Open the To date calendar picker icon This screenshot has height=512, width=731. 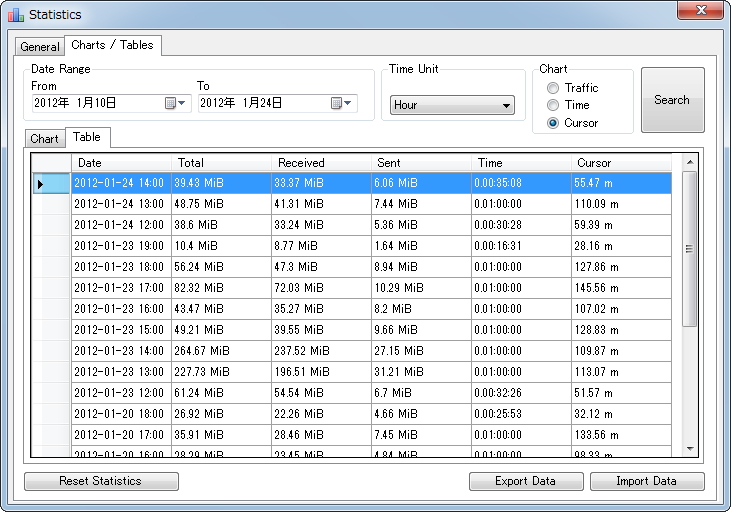point(341,103)
